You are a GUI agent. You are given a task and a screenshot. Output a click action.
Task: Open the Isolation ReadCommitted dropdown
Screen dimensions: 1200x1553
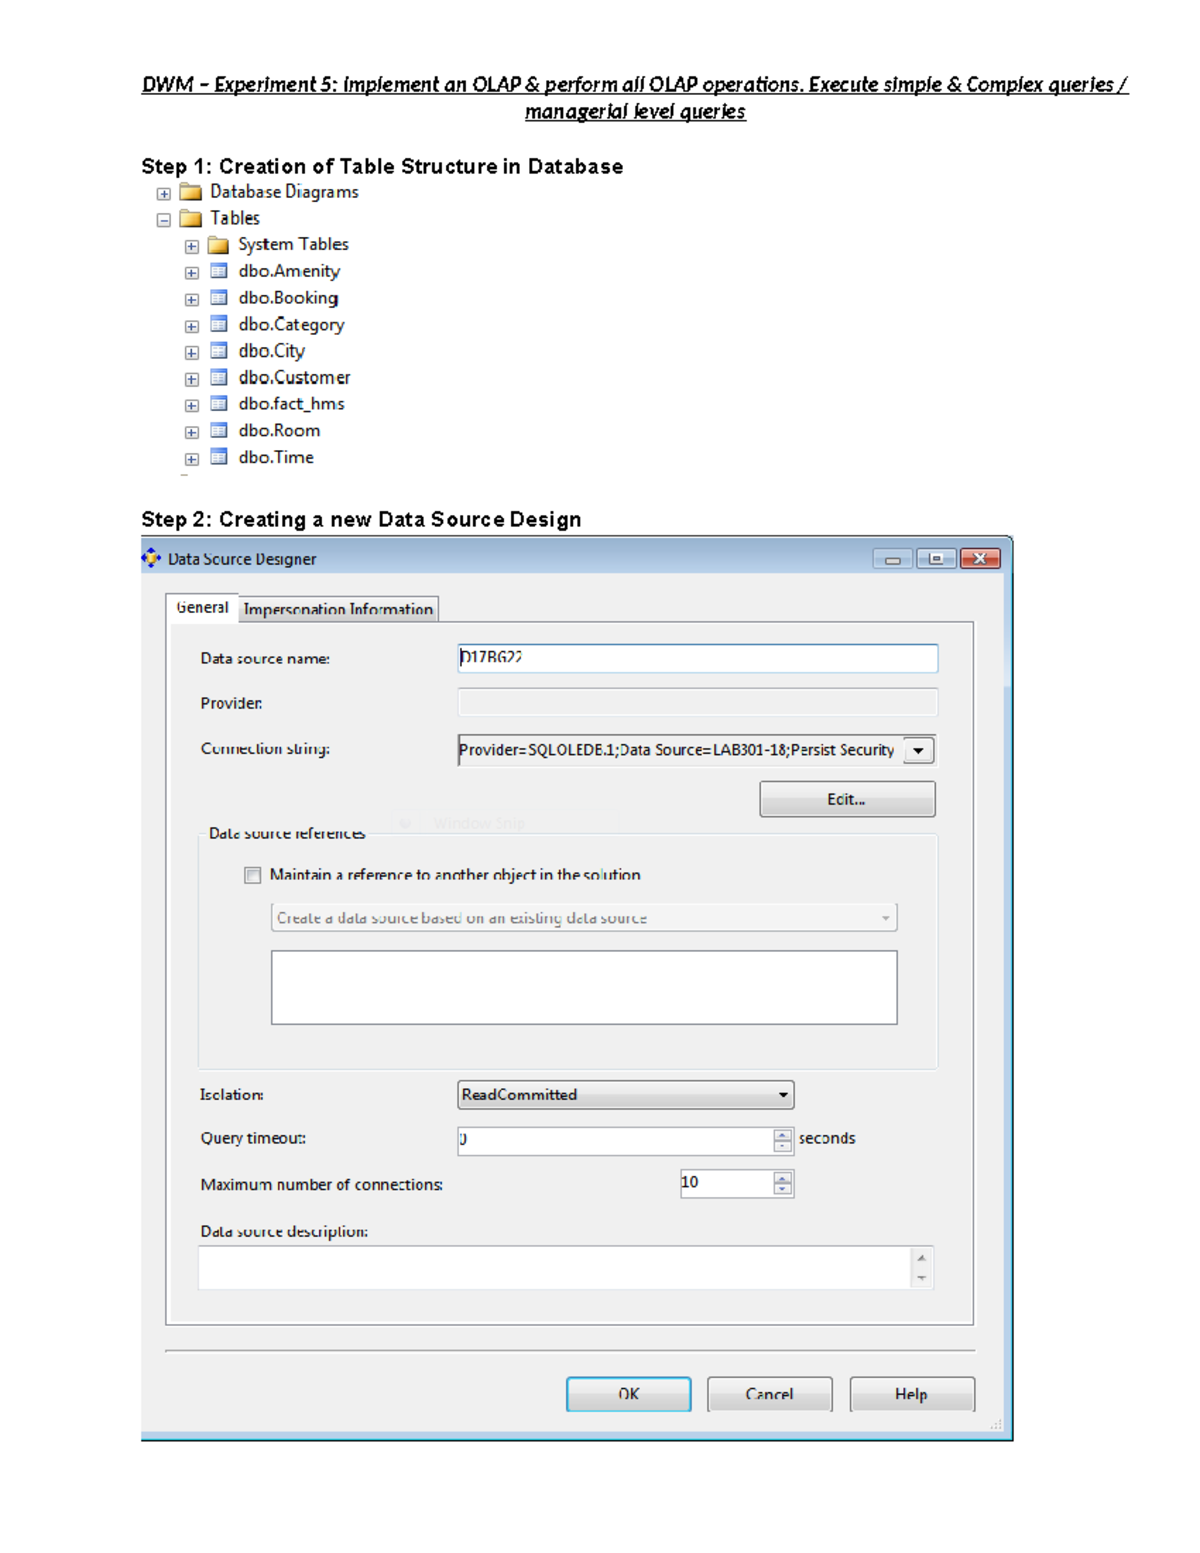782,1094
